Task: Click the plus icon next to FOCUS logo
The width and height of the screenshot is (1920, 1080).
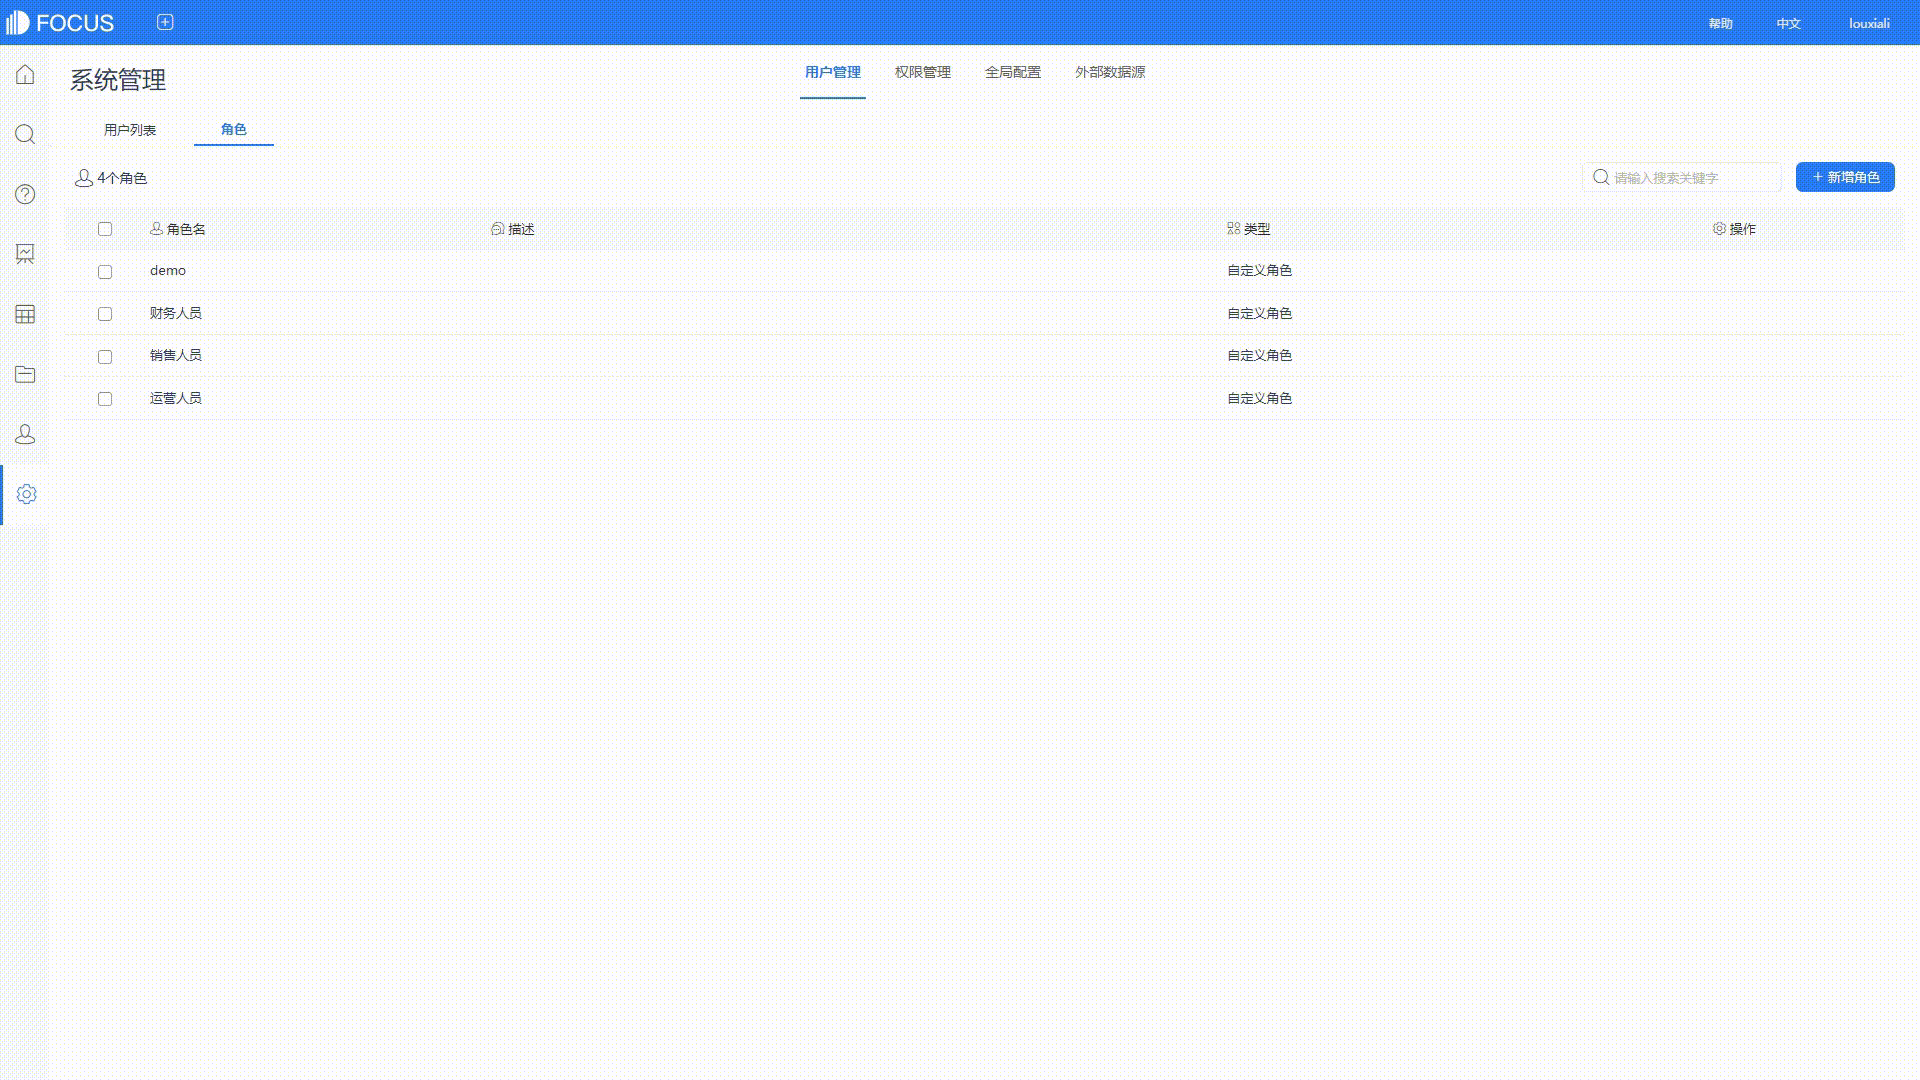Action: (164, 21)
